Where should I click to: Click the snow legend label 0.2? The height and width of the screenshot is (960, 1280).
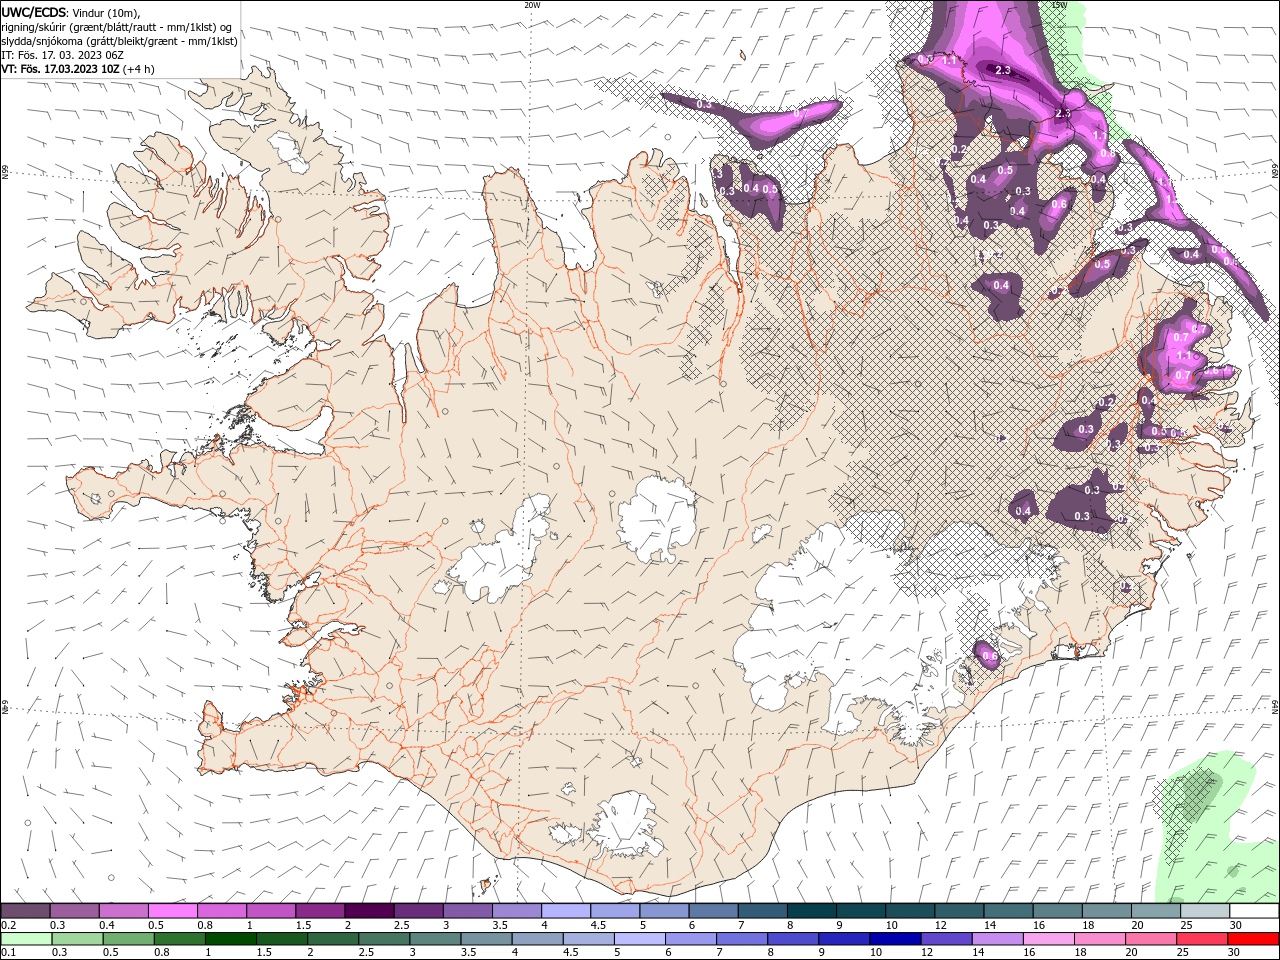pos(8,925)
